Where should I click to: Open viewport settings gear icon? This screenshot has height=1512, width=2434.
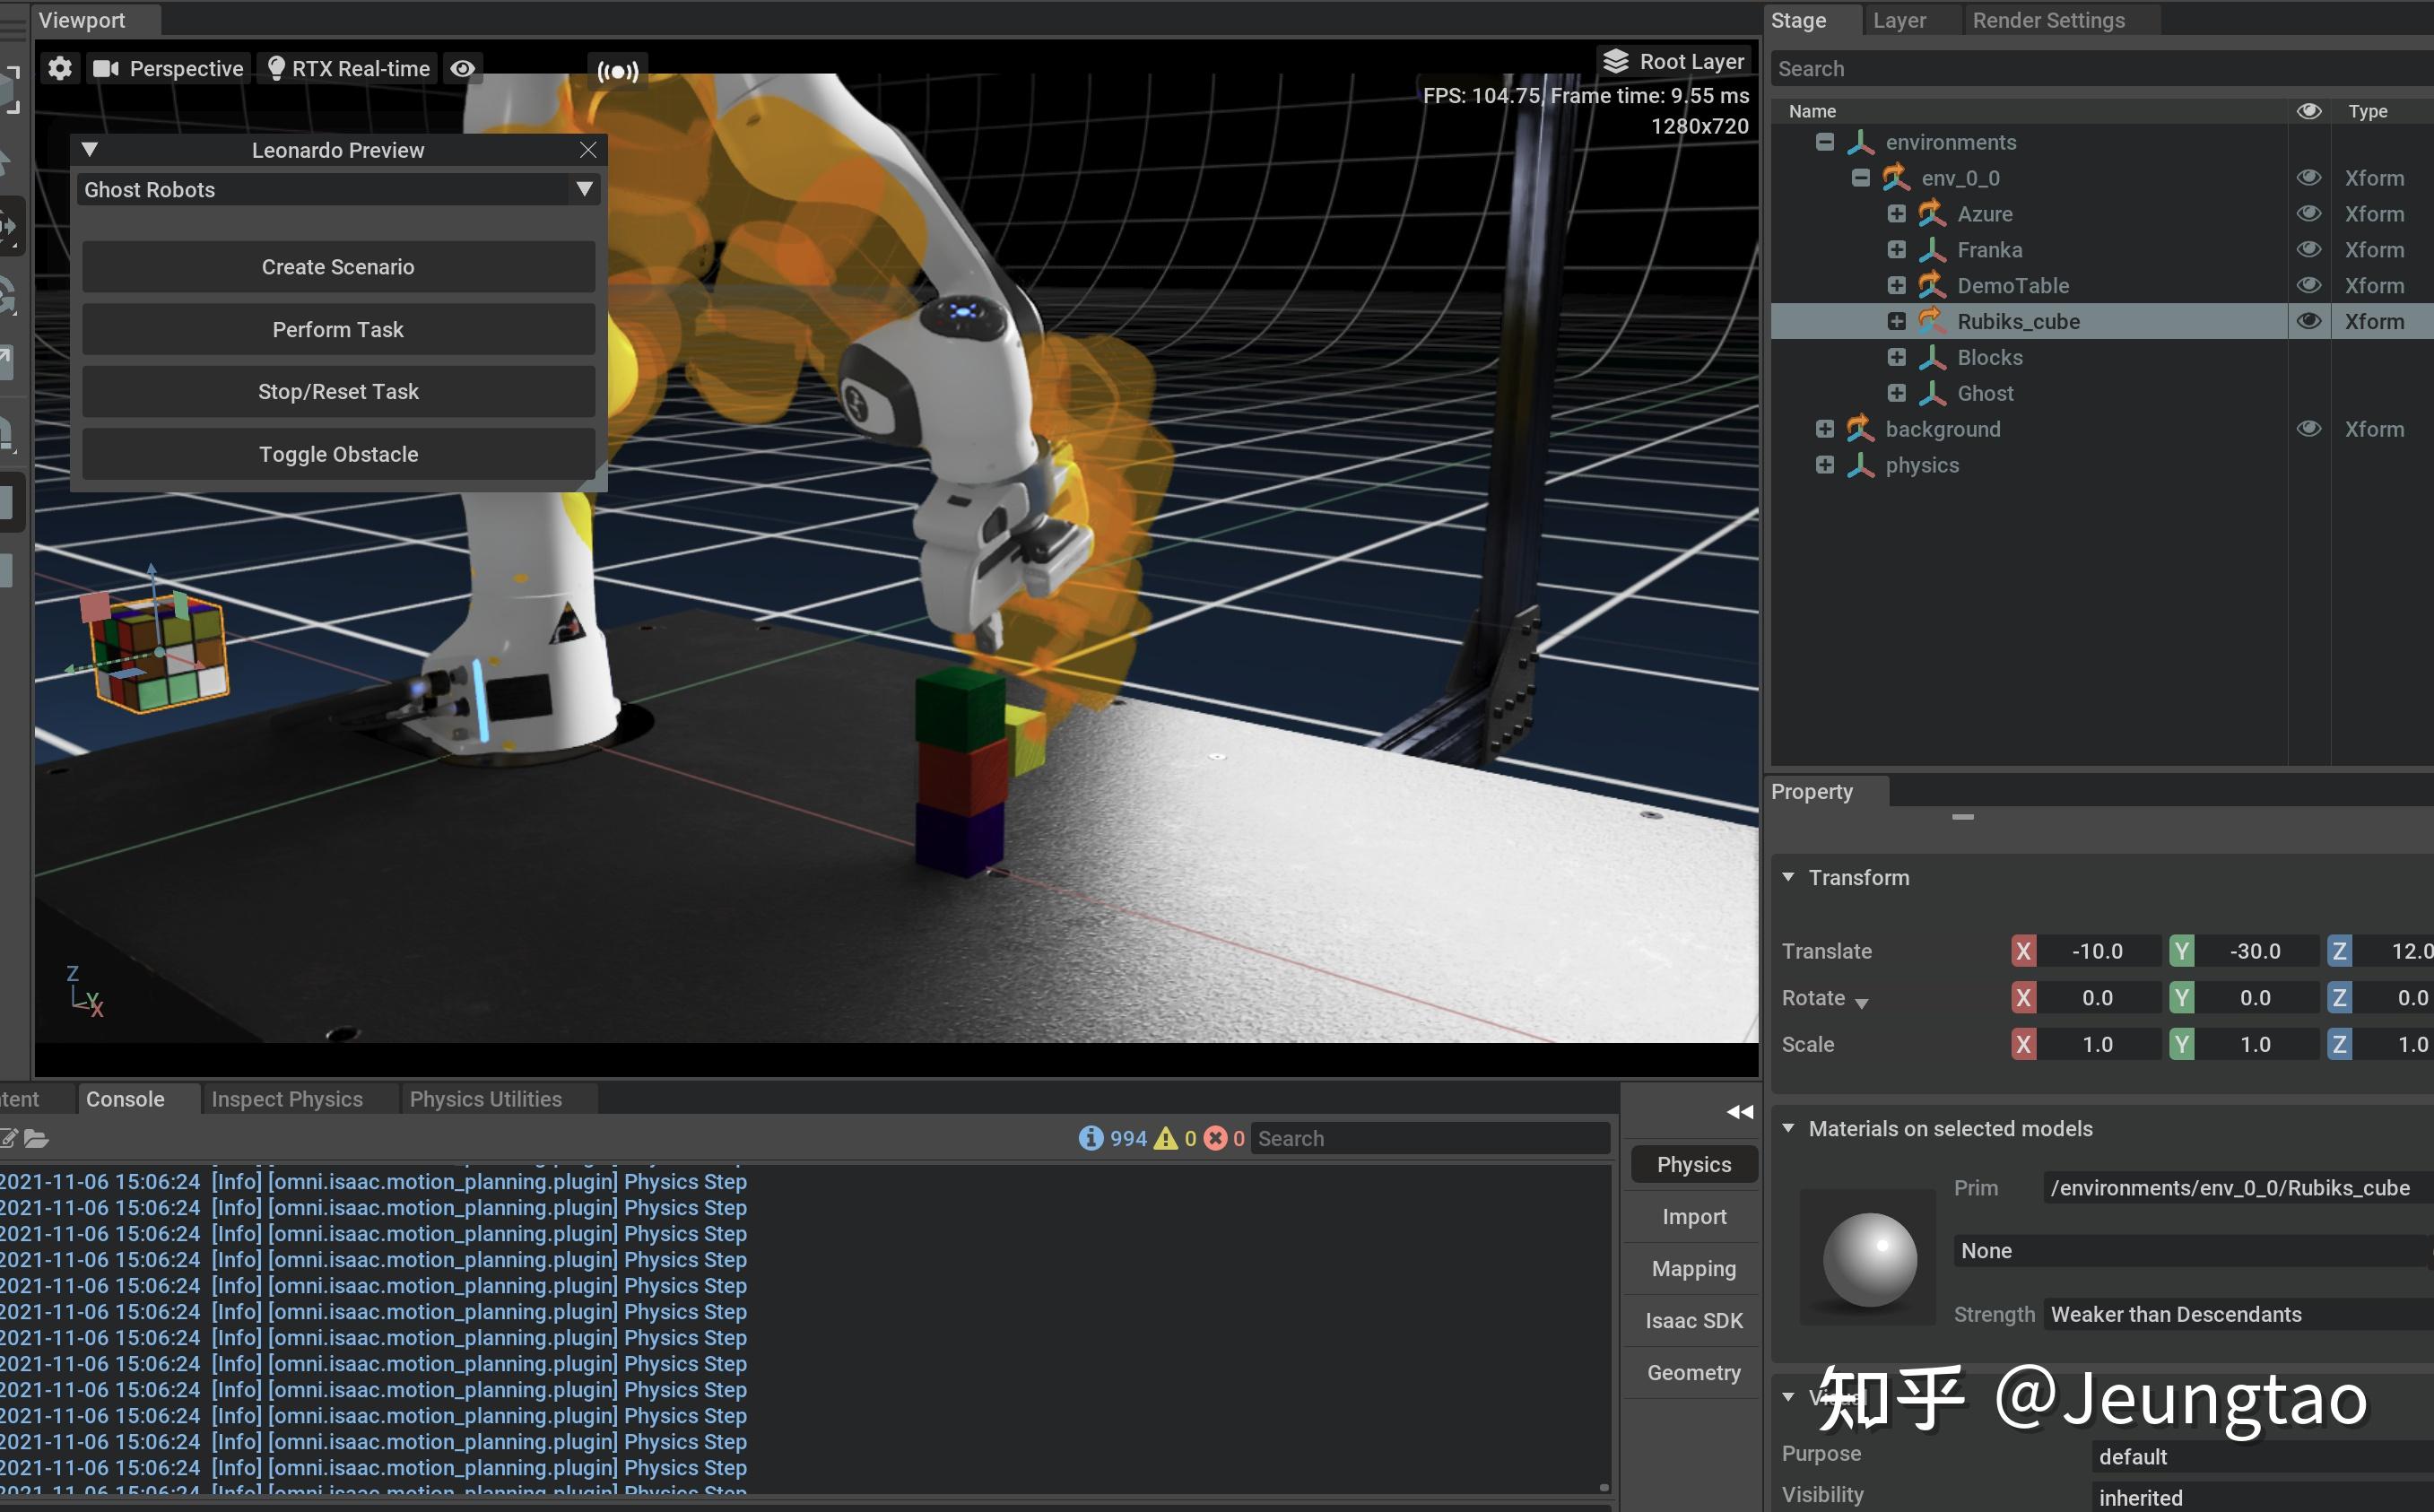click(60, 68)
